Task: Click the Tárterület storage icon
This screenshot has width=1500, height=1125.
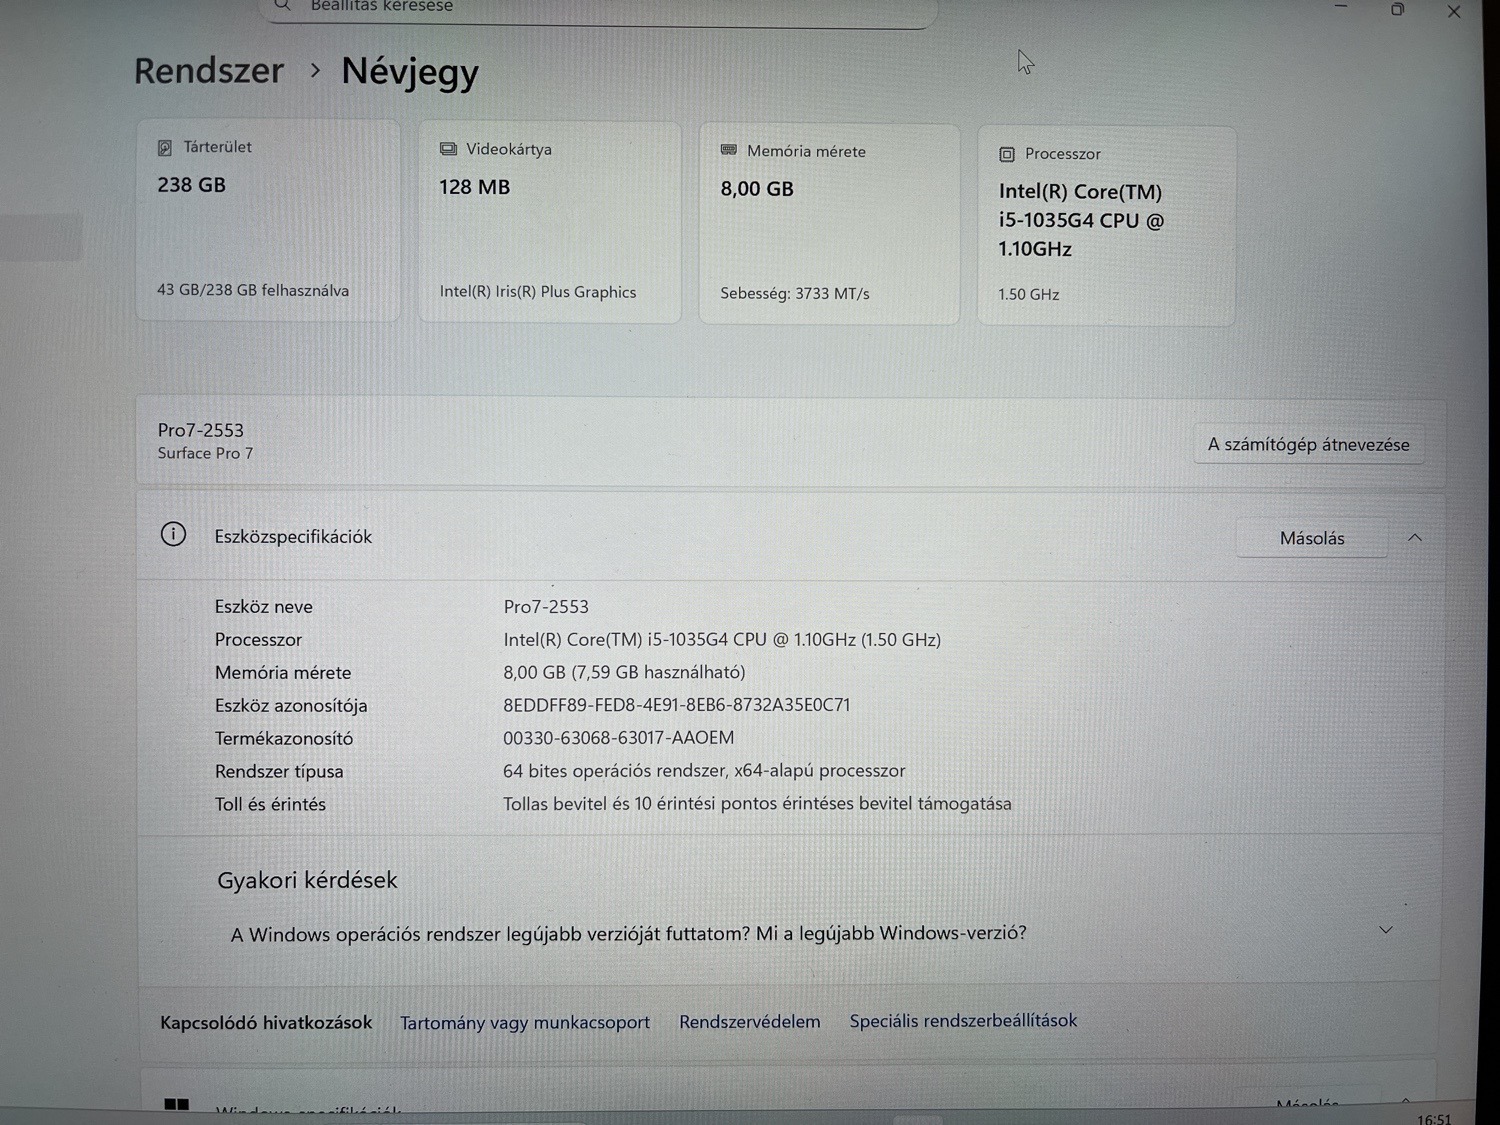Action: click(165, 148)
